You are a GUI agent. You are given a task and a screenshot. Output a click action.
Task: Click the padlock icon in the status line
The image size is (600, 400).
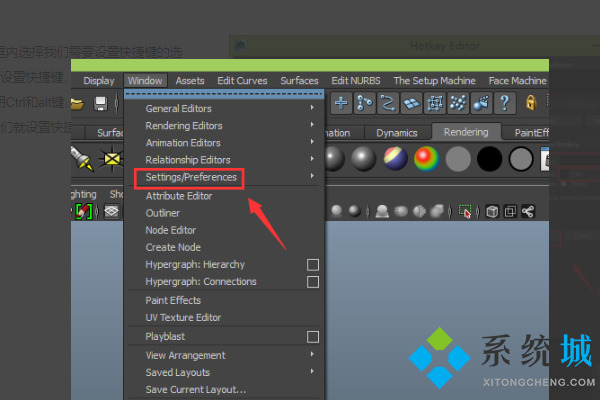pyautogui.click(x=531, y=103)
